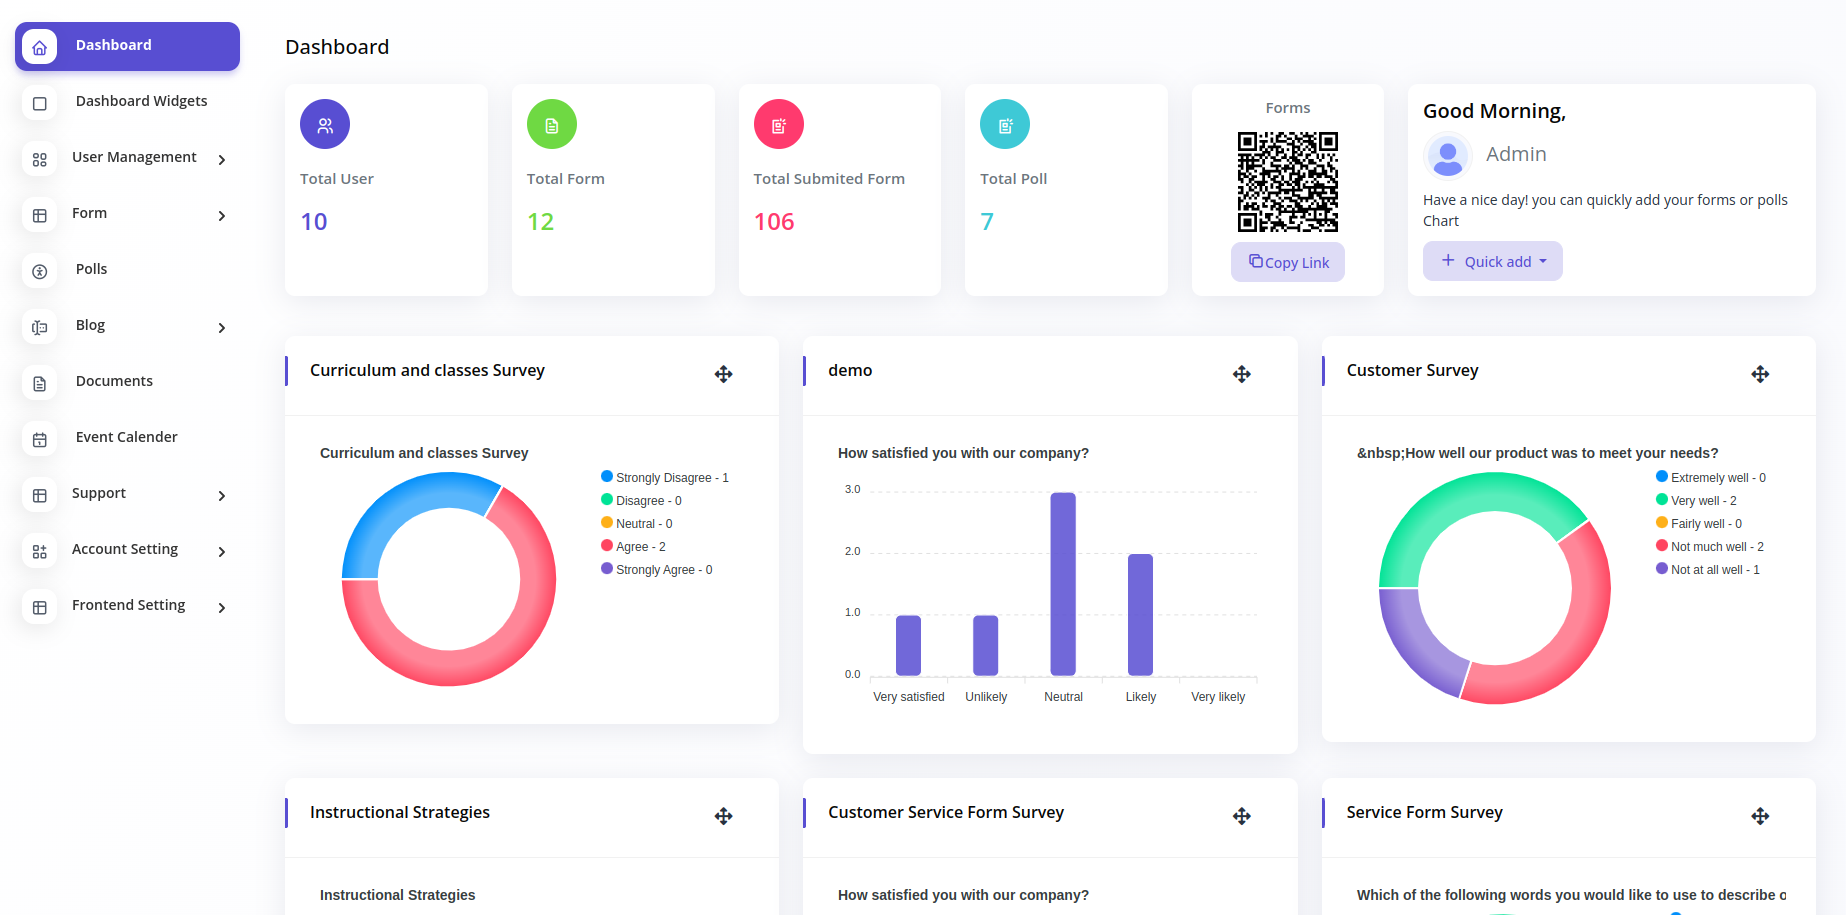1846x915 pixels.
Task: Click the green Total Form icon
Action: click(552, 125)
